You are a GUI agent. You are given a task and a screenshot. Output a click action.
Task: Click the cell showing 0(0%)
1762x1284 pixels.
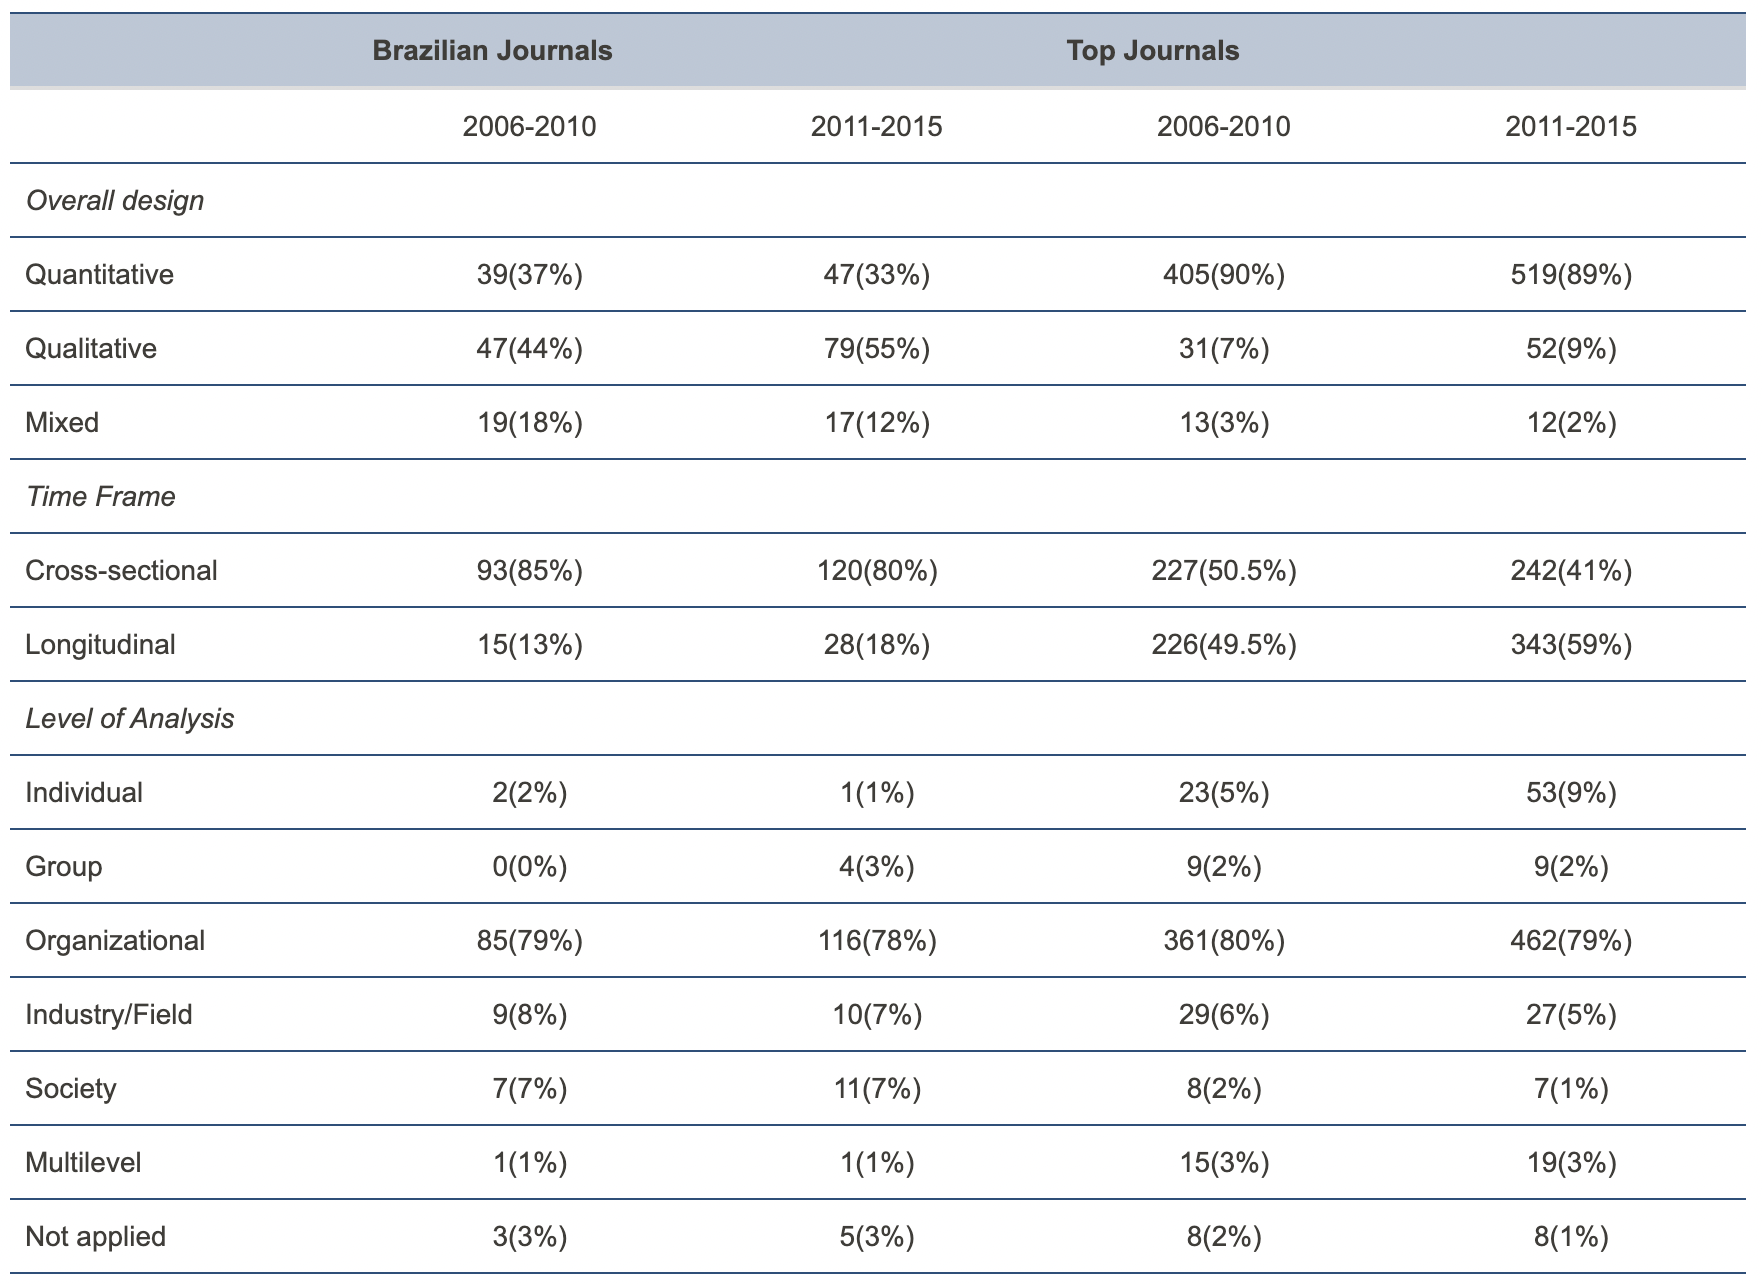(529, 867)
